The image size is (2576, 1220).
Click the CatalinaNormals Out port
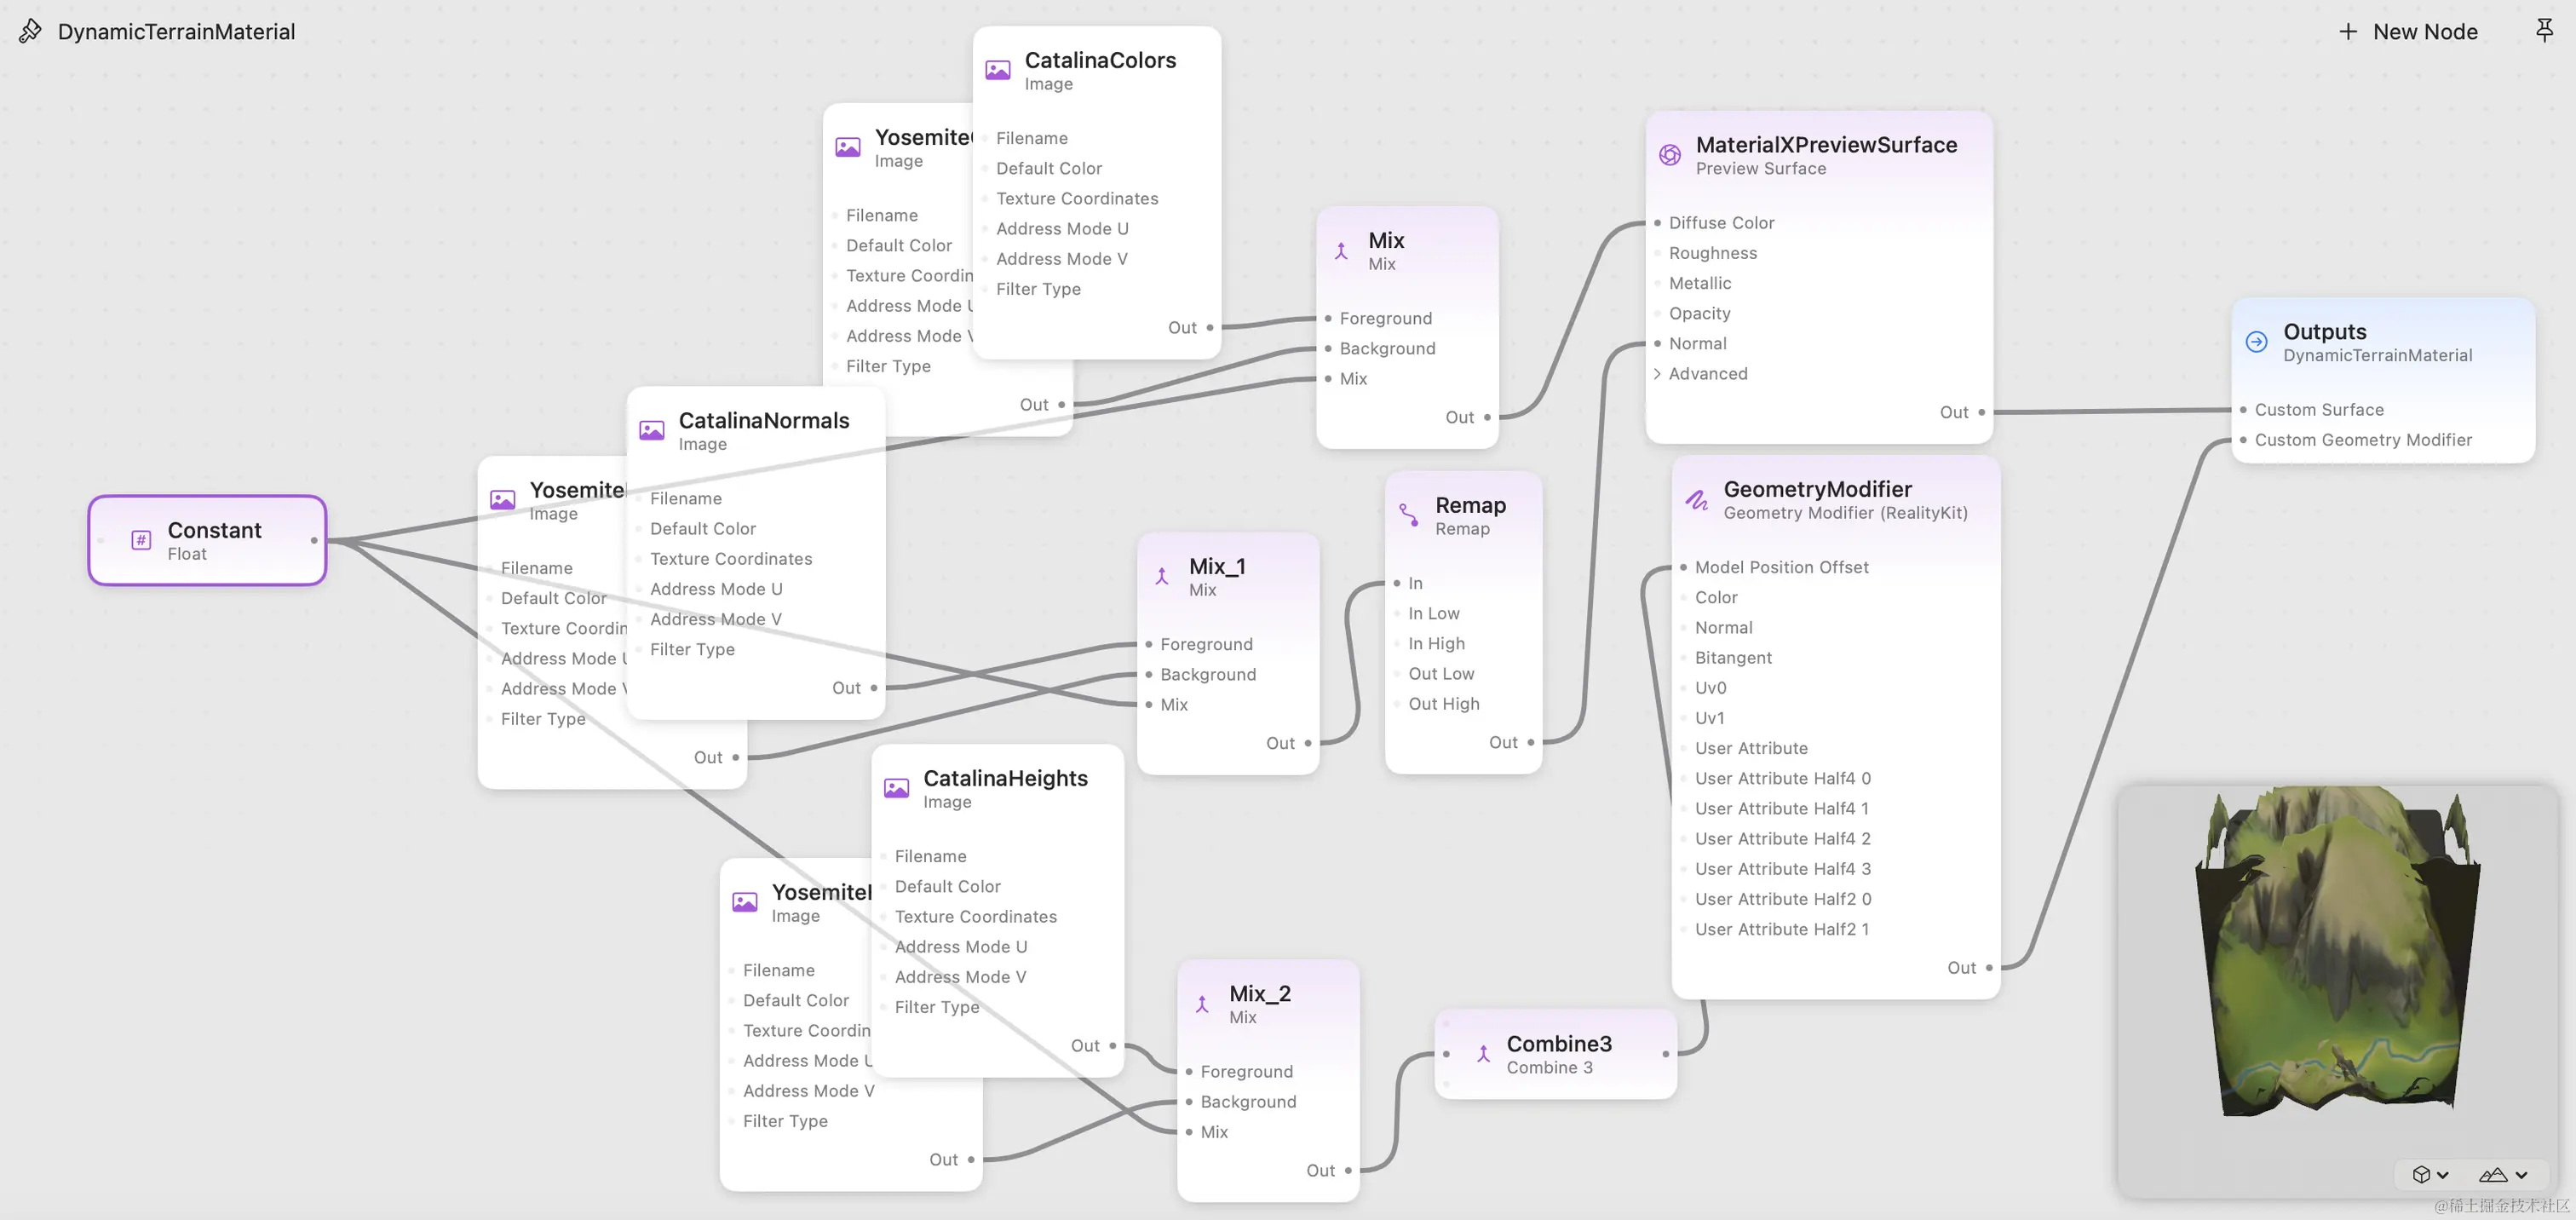[873, 688]
